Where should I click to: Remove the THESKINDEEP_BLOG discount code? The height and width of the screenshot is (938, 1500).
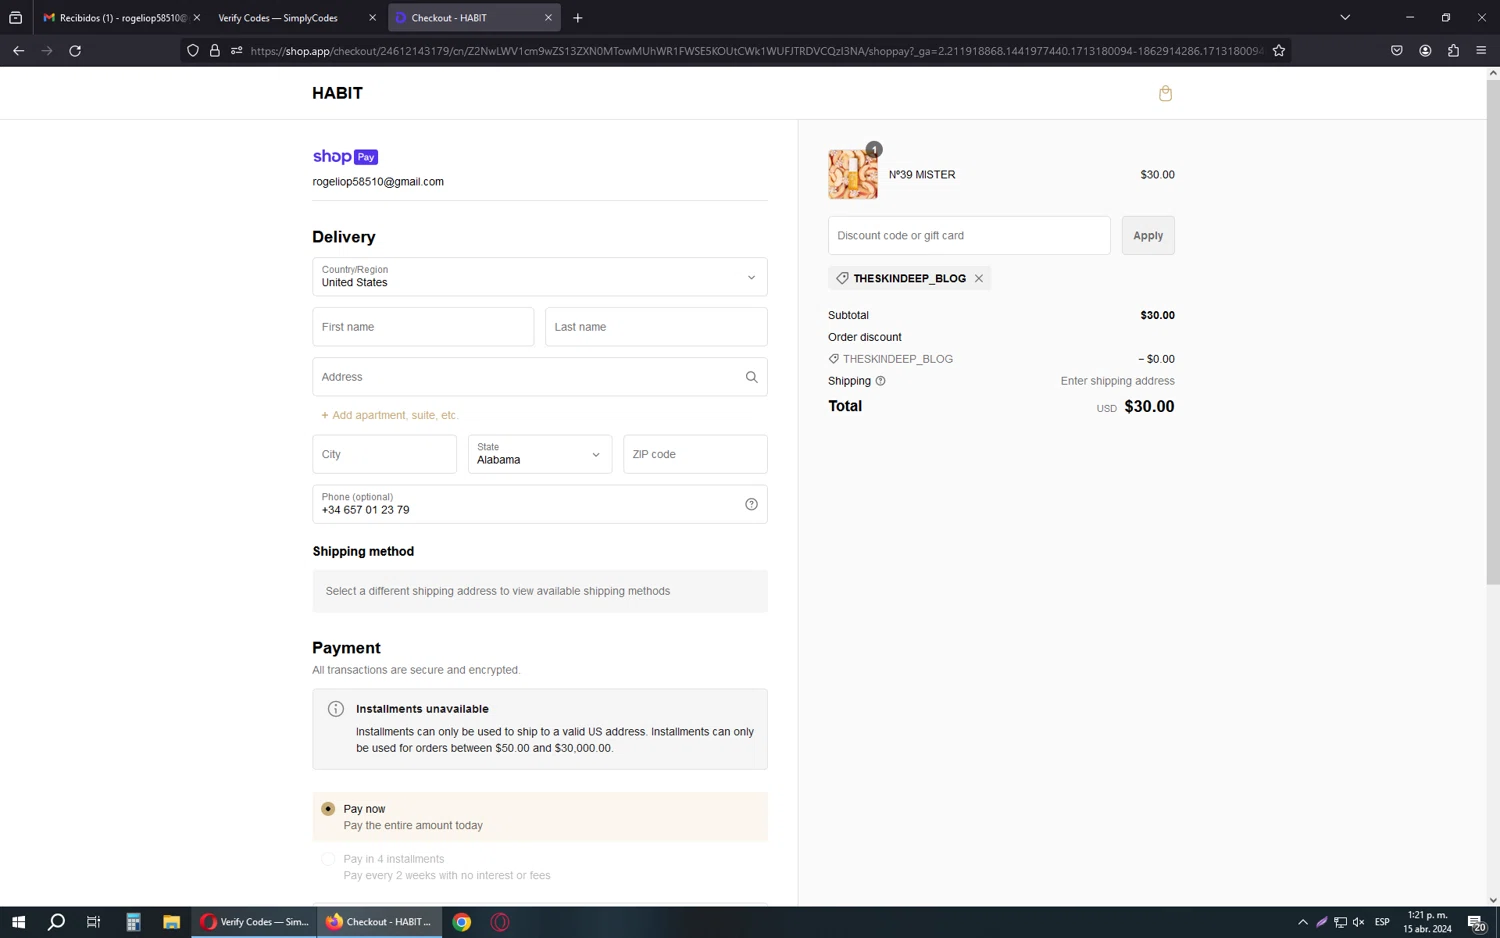pos(979,278)
